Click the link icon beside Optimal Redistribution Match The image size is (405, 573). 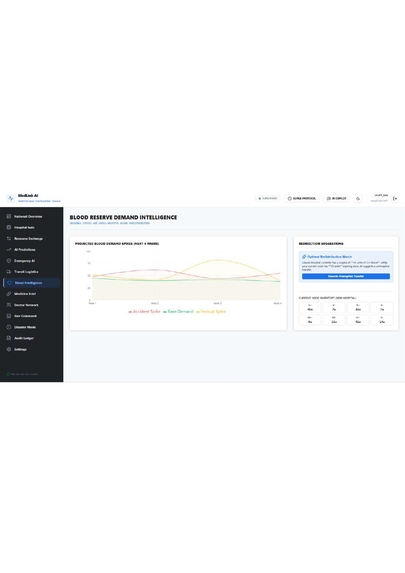point(304,257)
